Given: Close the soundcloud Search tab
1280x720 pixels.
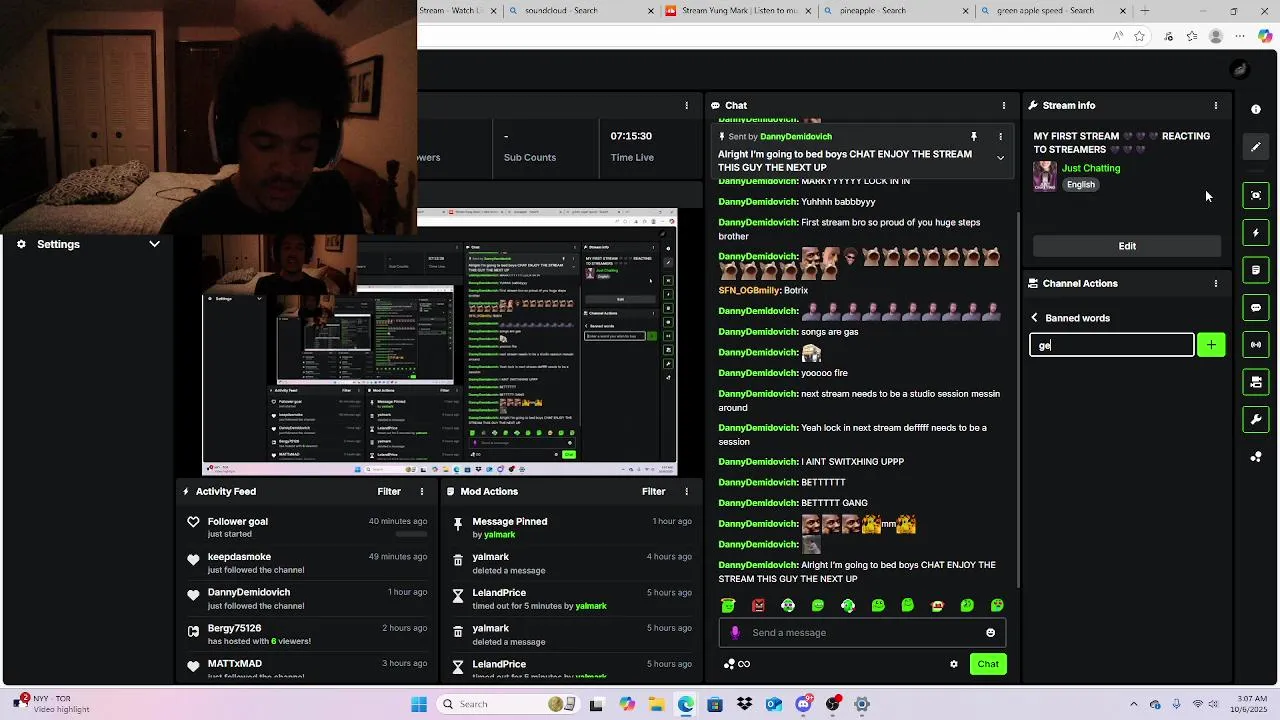Looking at the screenshot, I should [x=651, y=11].
